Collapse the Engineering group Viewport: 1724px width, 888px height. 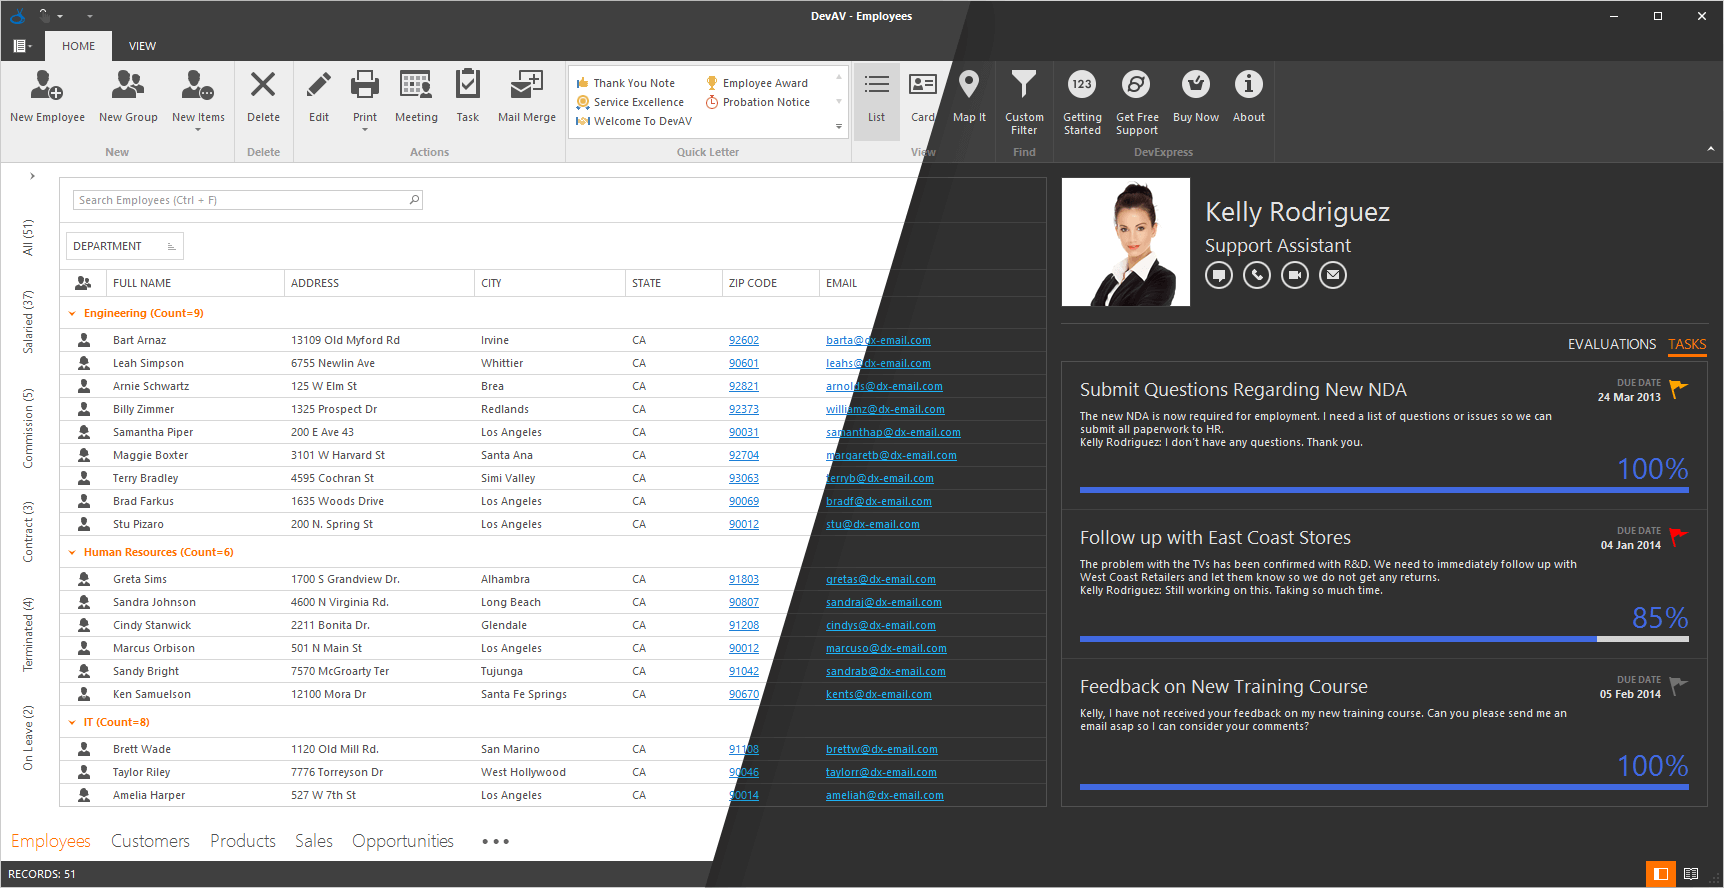click(x=72, y=314)
